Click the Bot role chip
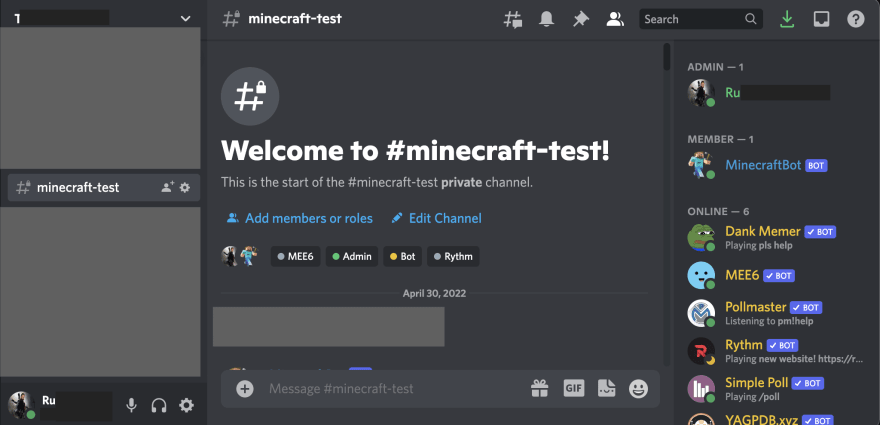 coord(402,257)
